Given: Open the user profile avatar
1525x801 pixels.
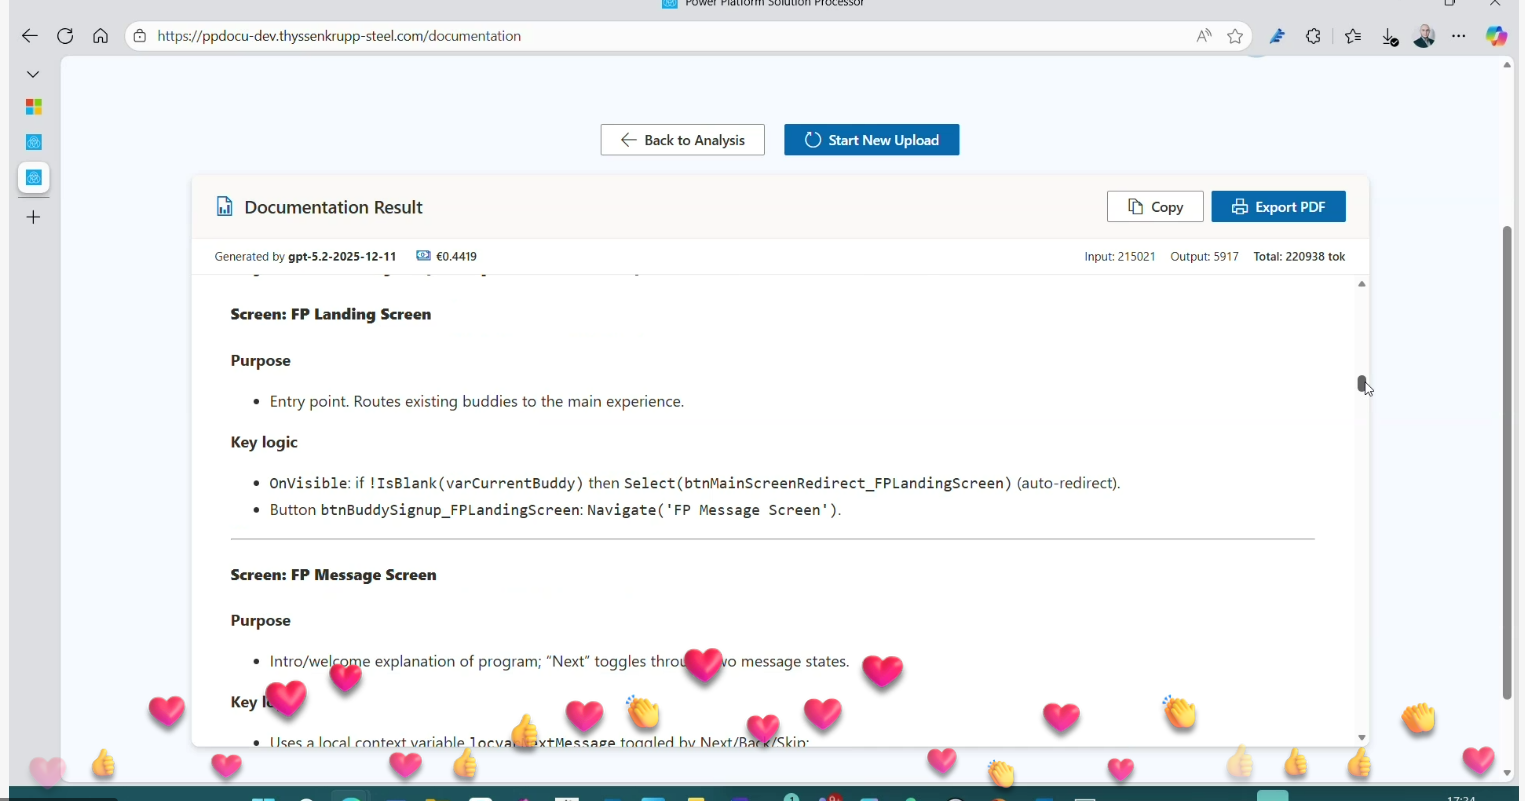Looking at the screenshot, I should click(1424, 36).
